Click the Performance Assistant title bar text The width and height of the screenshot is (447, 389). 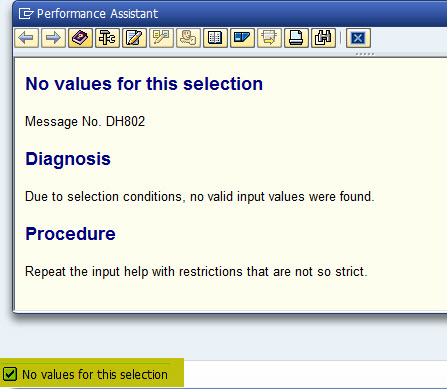97,14
